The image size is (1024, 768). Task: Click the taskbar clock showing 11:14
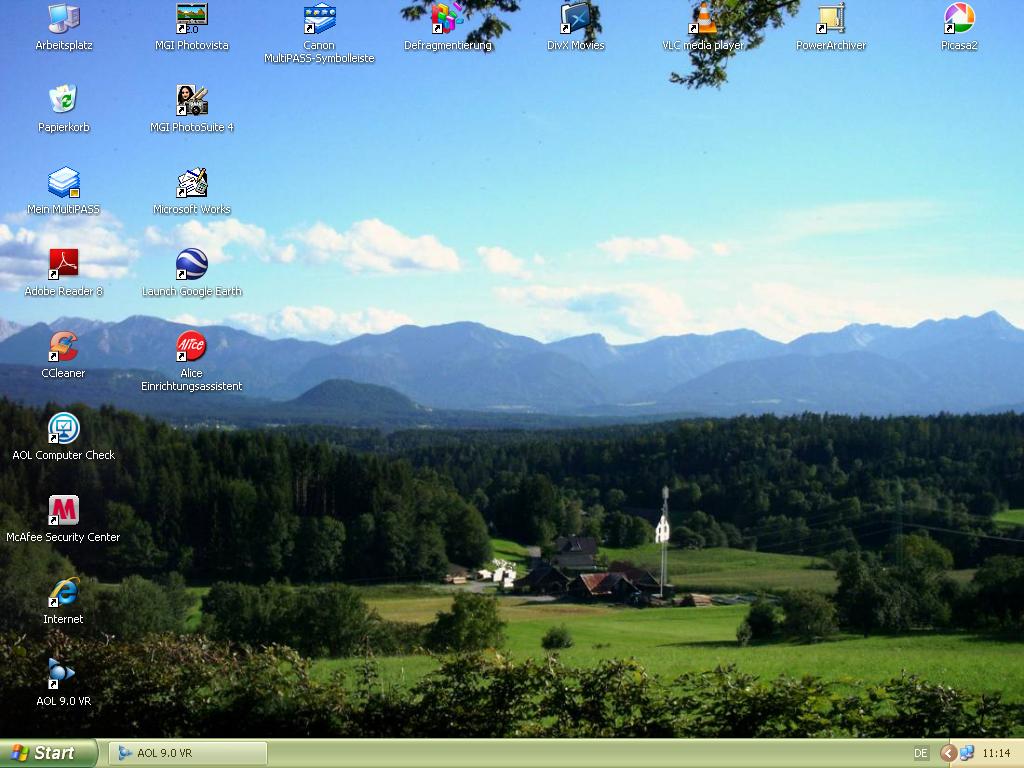pyautogui.click(x=996, y=753)
